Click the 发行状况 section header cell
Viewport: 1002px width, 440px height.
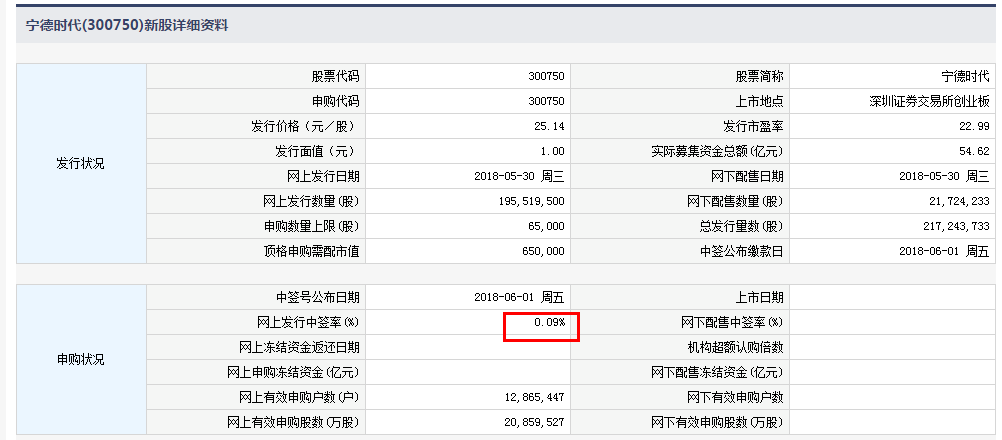tap(80, 164)
